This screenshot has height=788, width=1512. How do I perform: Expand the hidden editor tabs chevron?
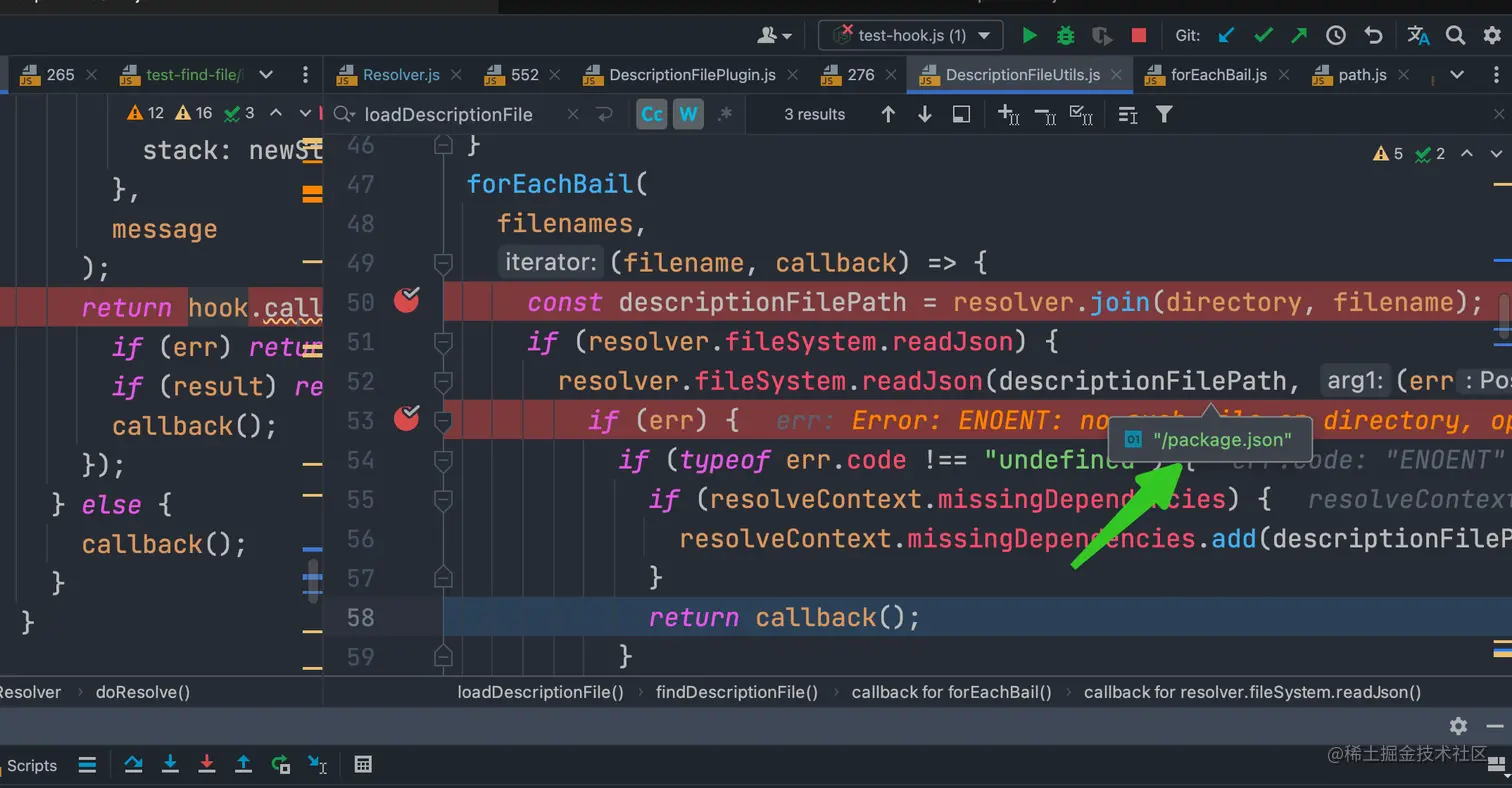tap(1457, 75)
